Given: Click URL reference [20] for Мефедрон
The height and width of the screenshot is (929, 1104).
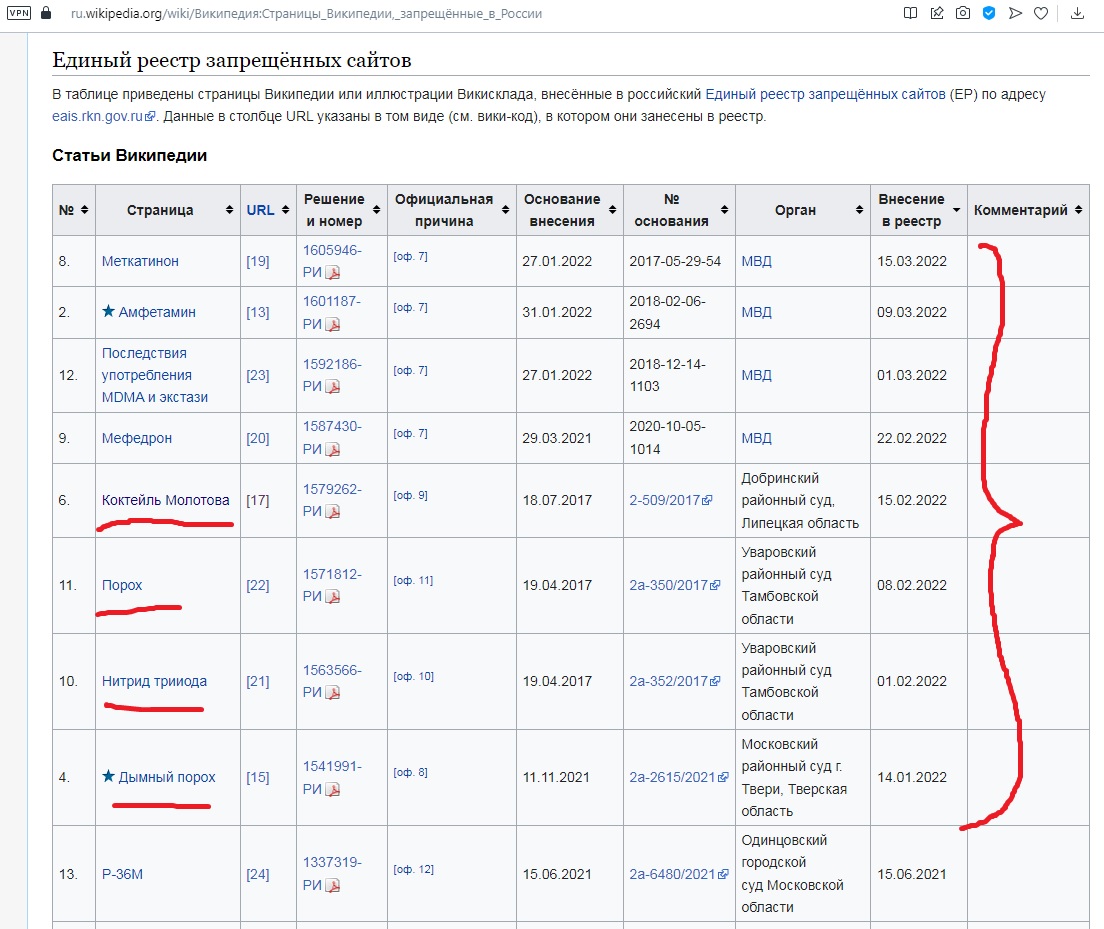Looking at the screenshot, I should [258, 438].
